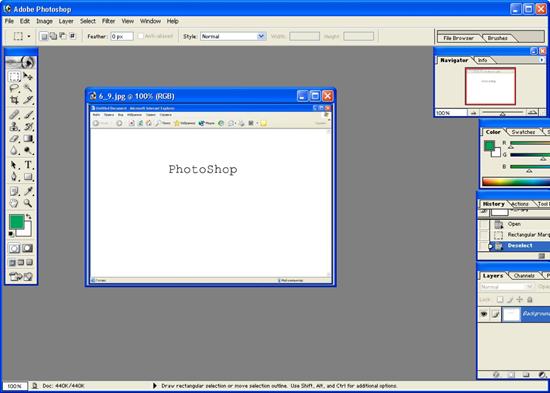Choose Standard Screen Mode in toolbox
The image size is (550, 393).
12,262
